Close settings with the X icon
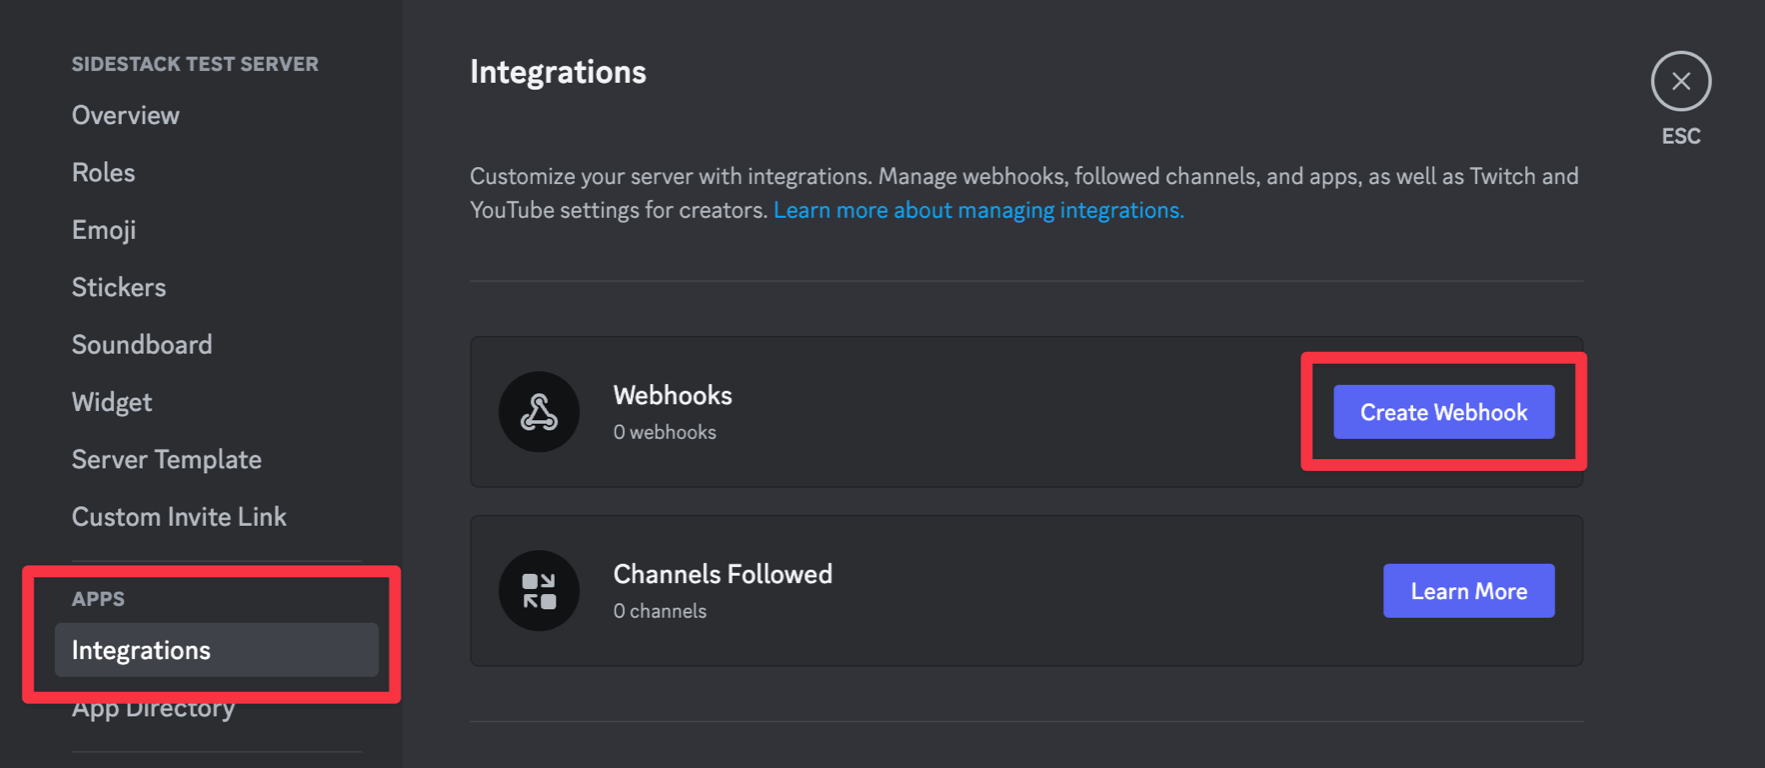Image resolution: width=1765 pixels, height=768 pixels. coord(1680,81)
